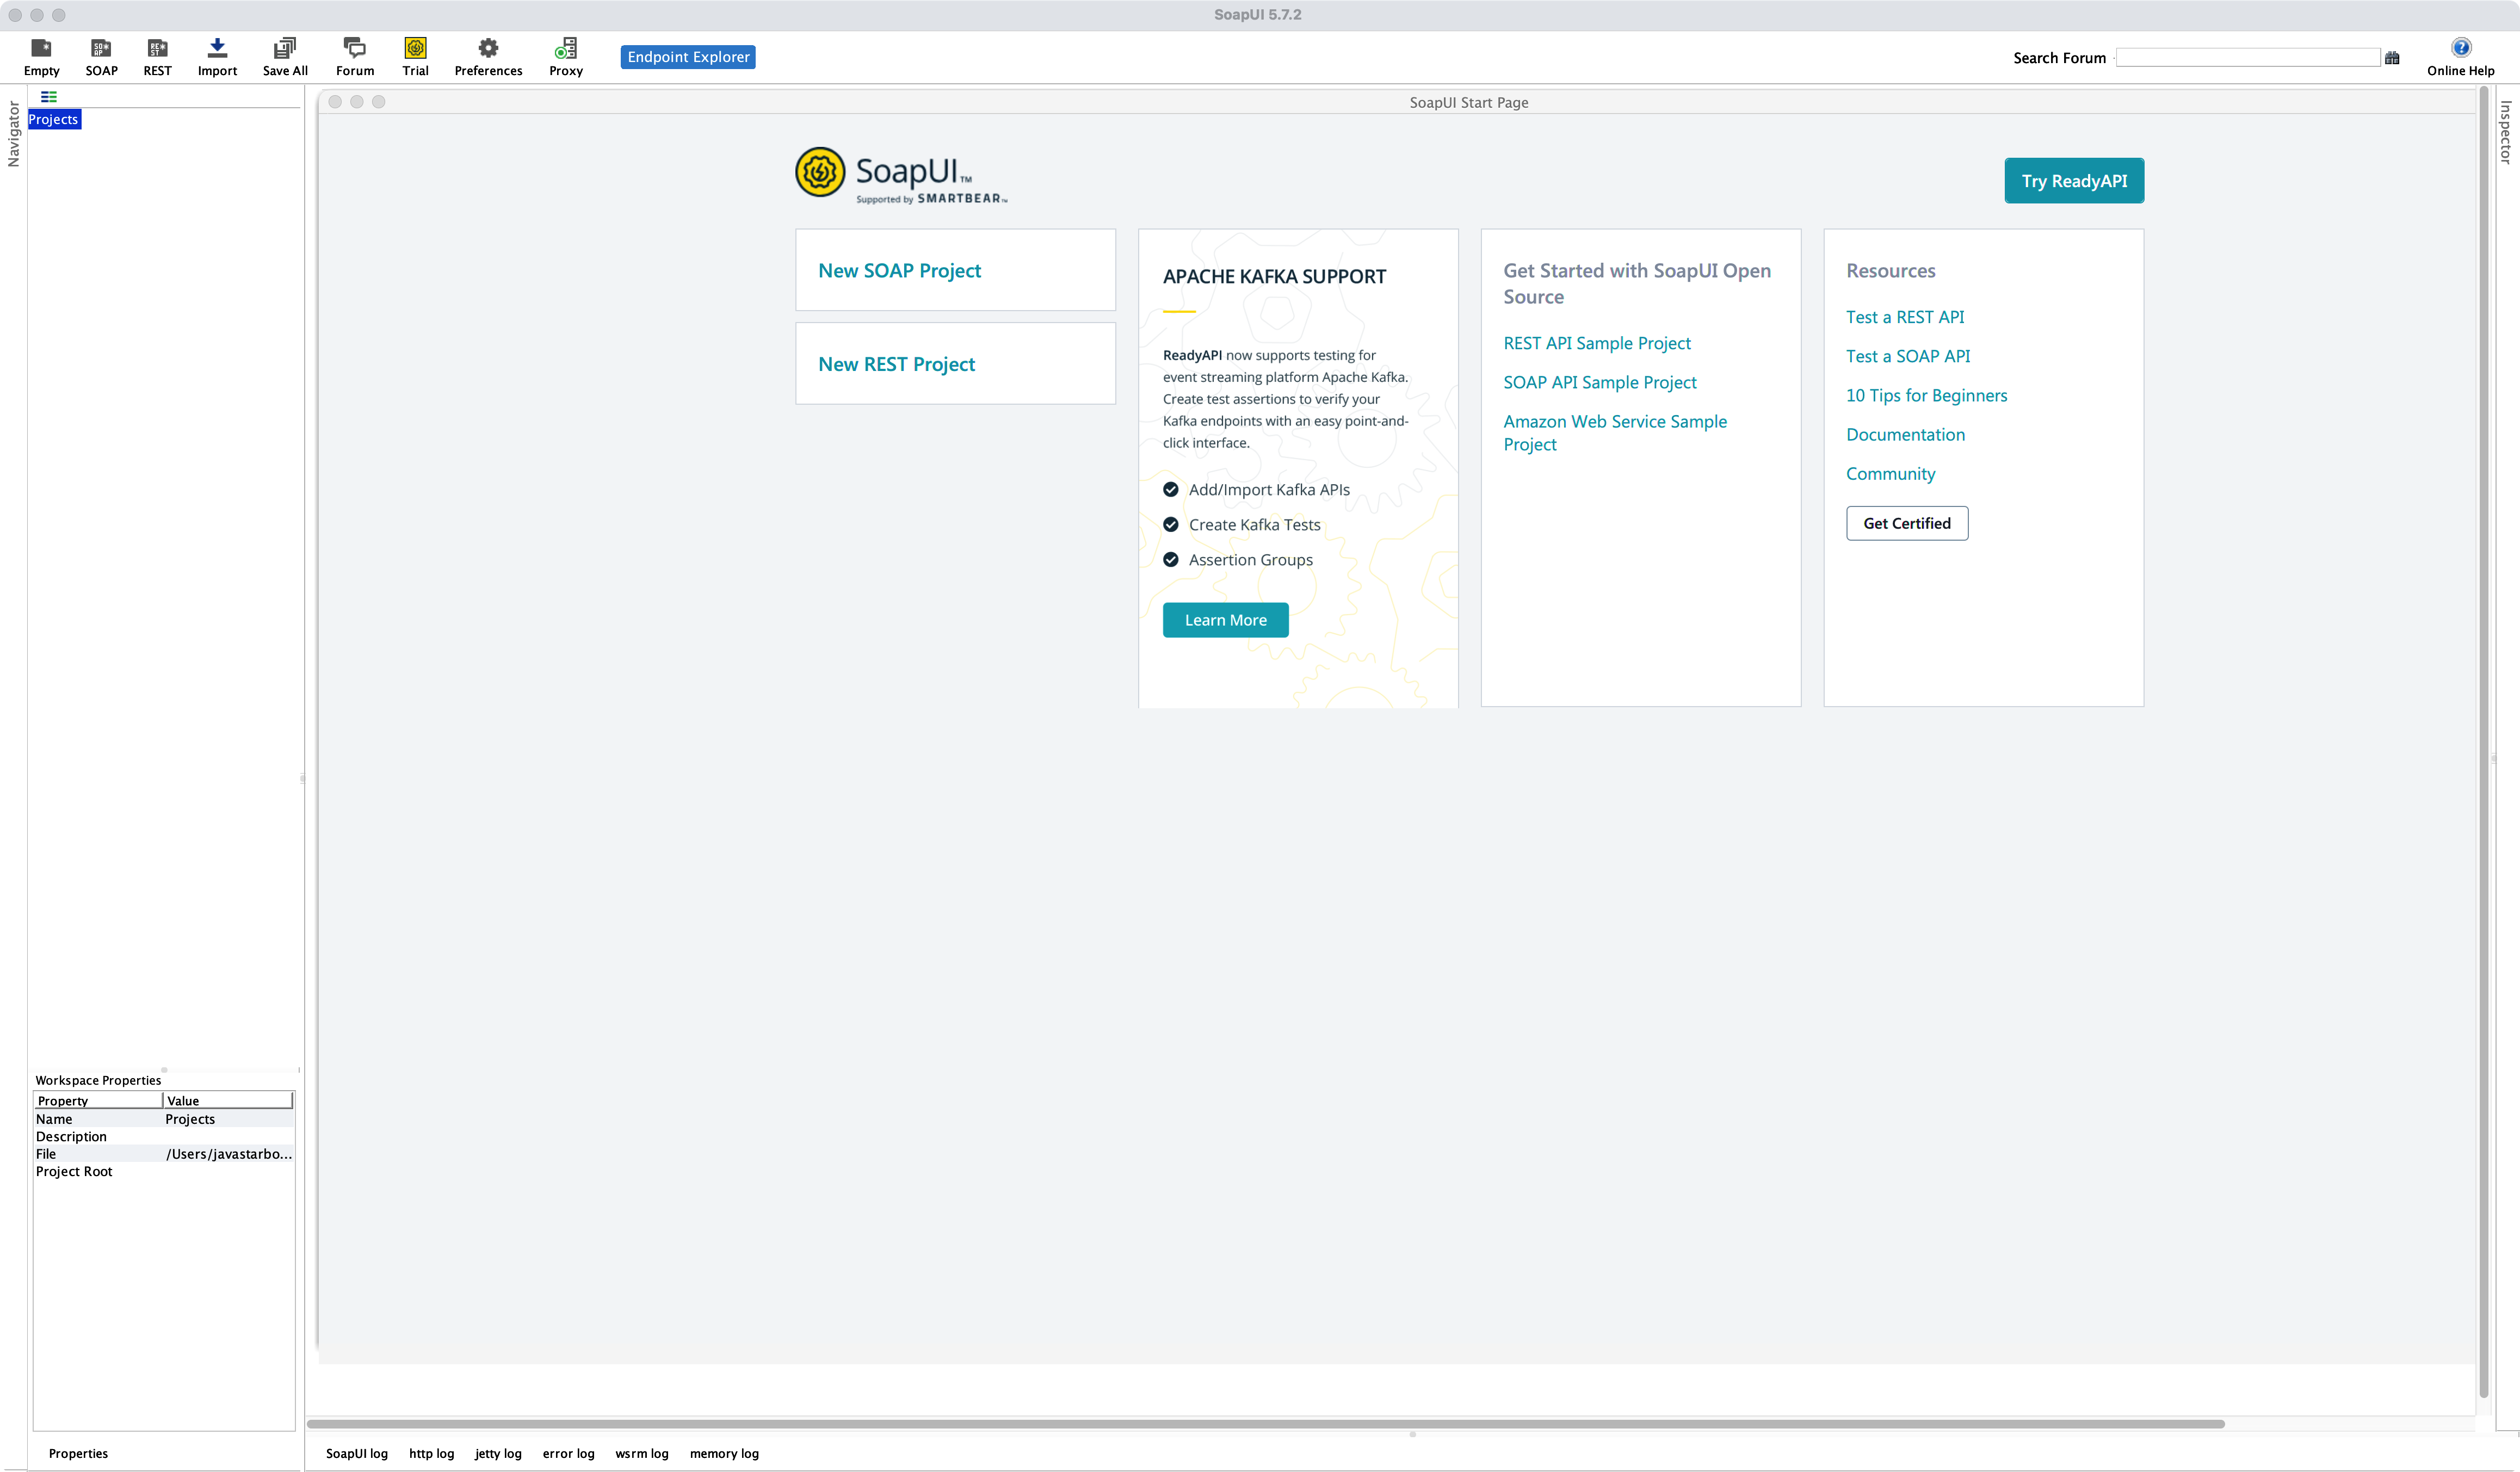Viewport: 2520px width, 1472px height.
Task: Select the Project Root property row
Action: [x=164, y=1171]
